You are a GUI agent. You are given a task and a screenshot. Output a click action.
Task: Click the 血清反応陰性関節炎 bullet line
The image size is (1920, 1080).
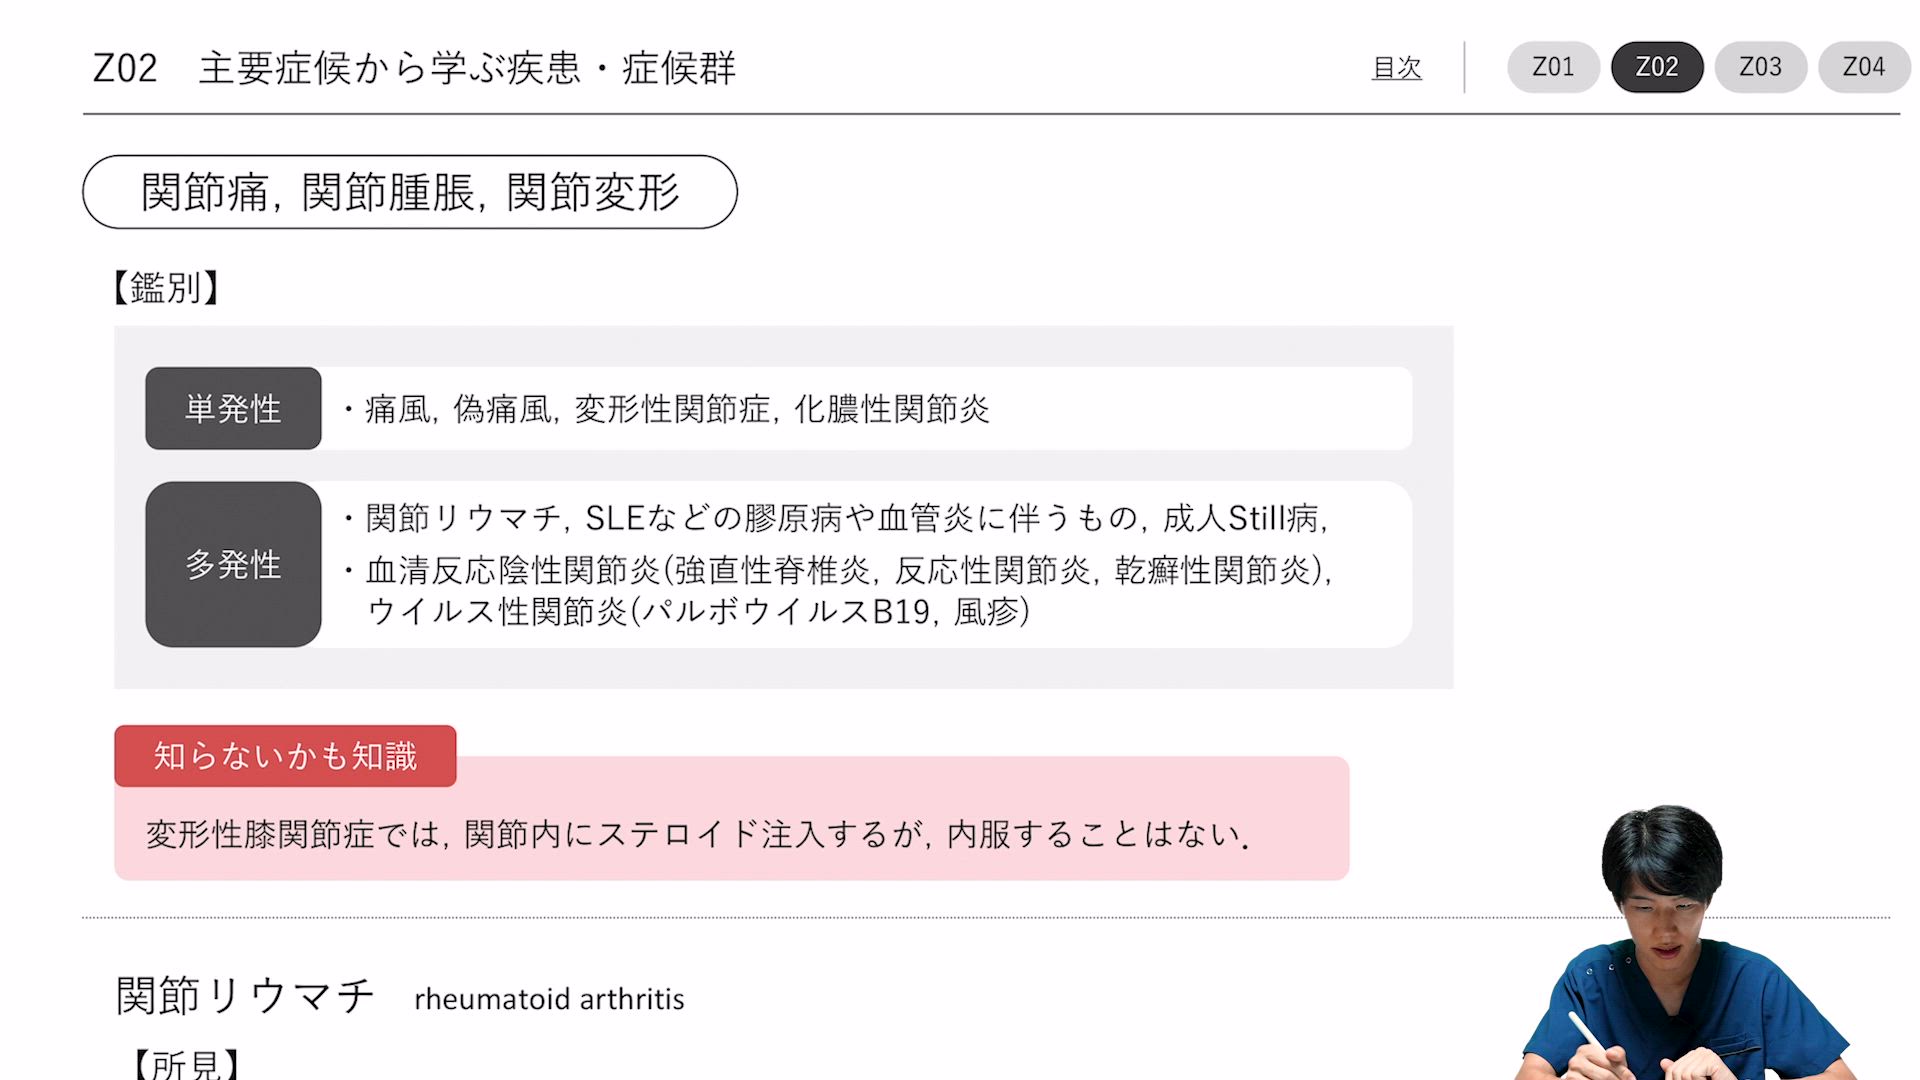[x=849, y=570]
